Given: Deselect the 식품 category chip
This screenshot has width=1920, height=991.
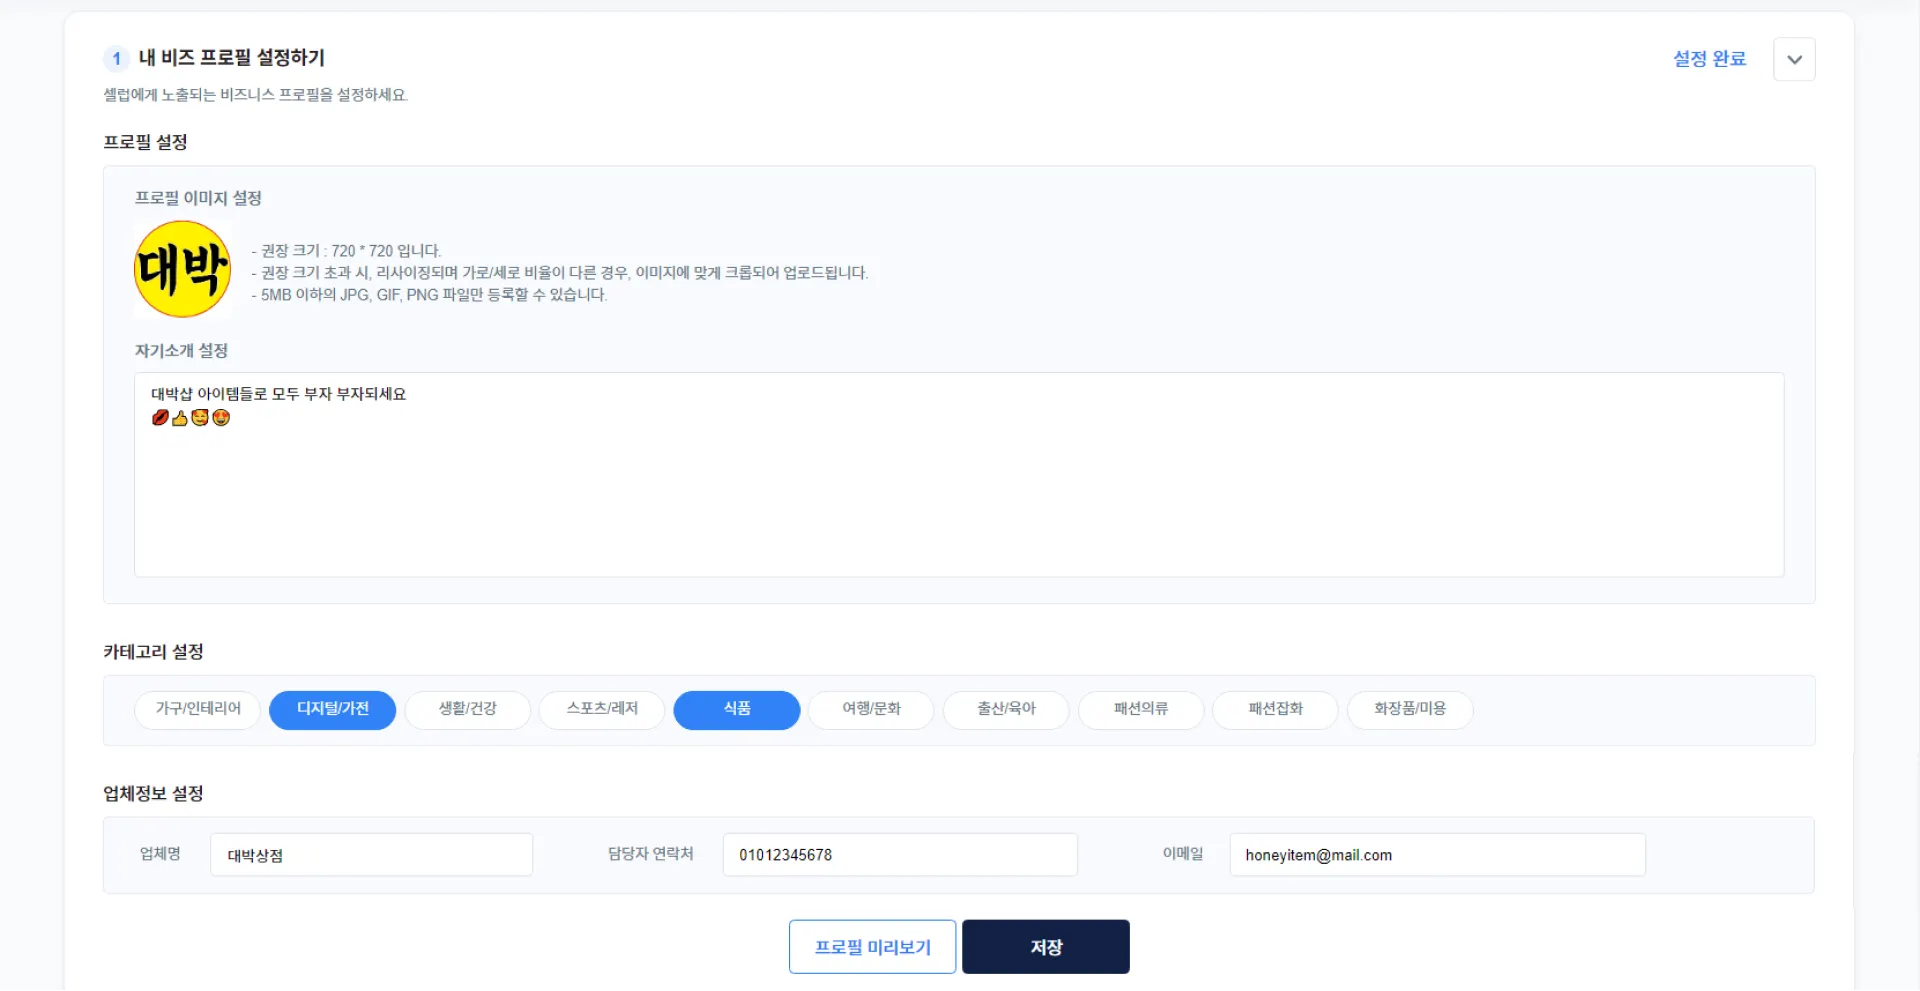Looking at the screenshot, I should pos(737,710).
